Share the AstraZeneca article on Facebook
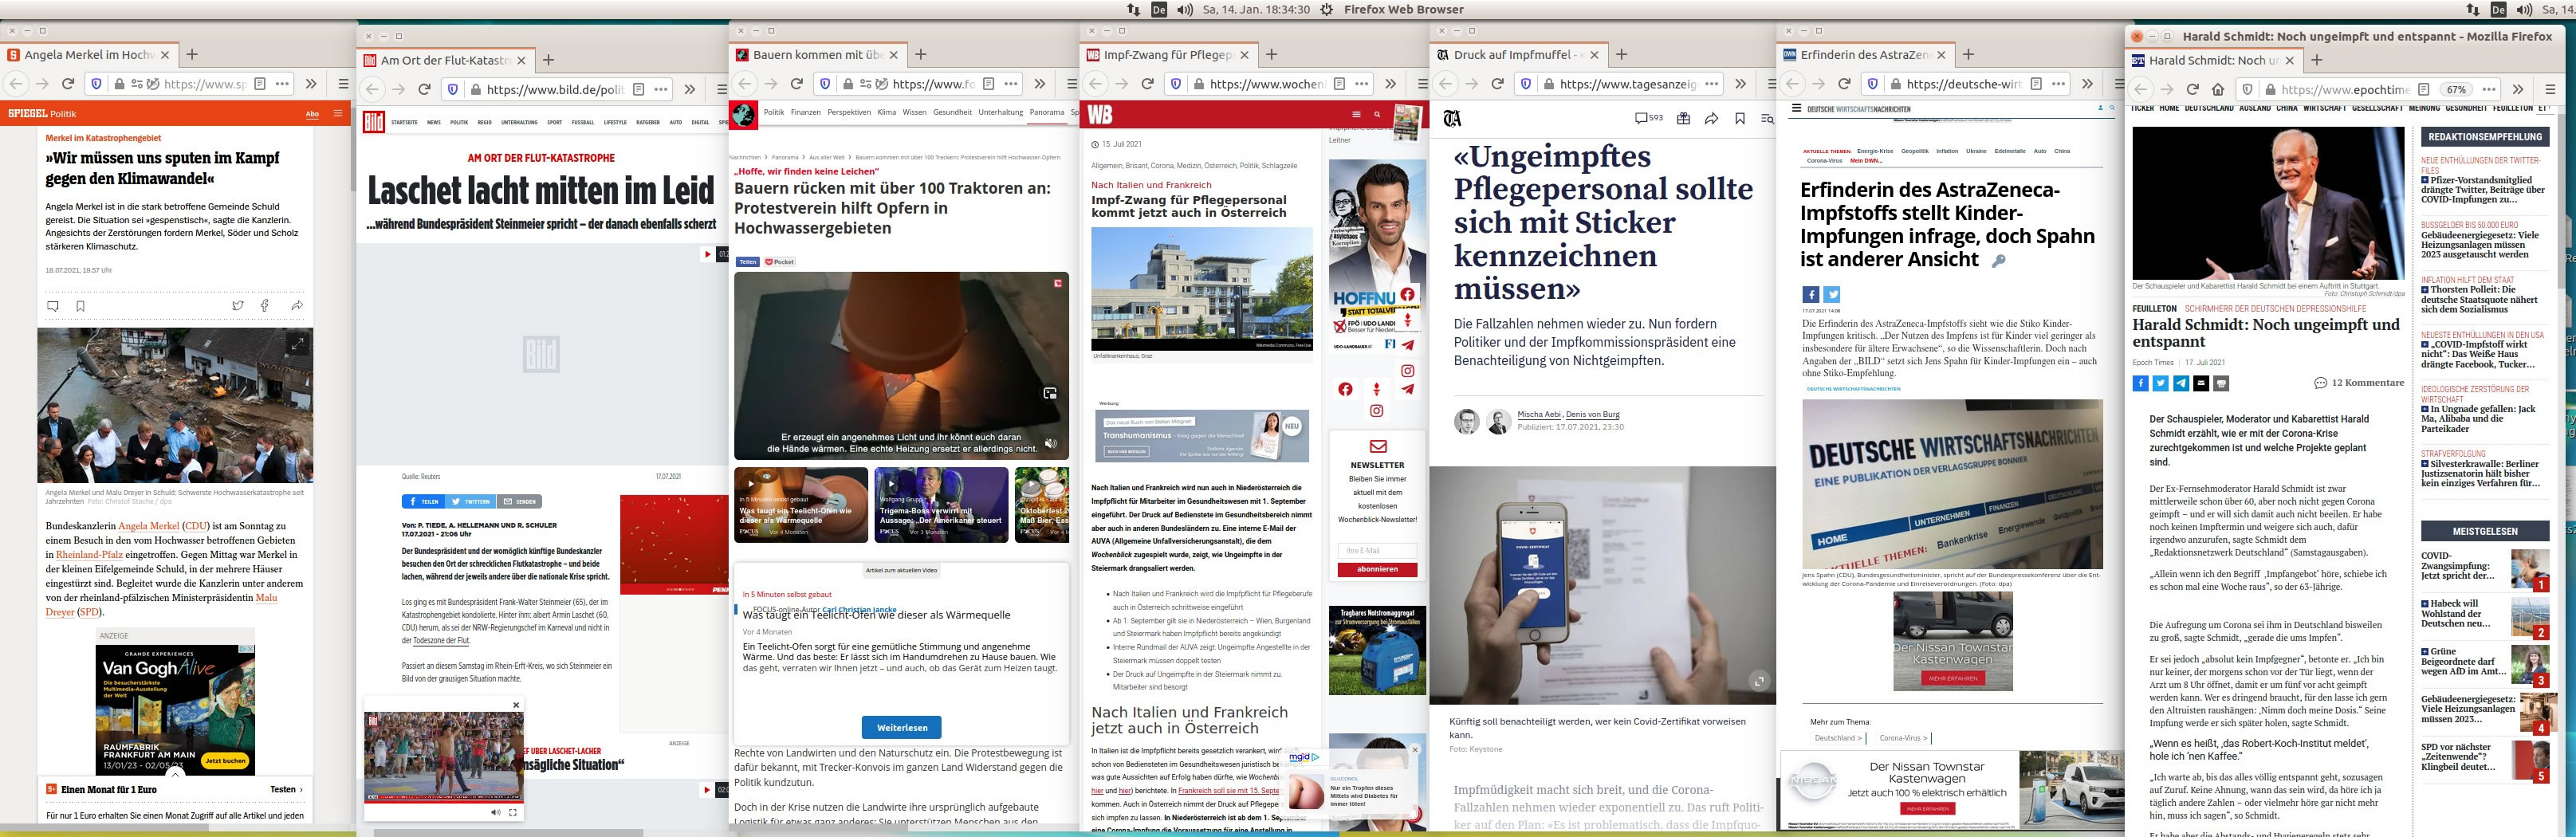This screenshot has height=837, width=2576. [x=1810, y=294]
